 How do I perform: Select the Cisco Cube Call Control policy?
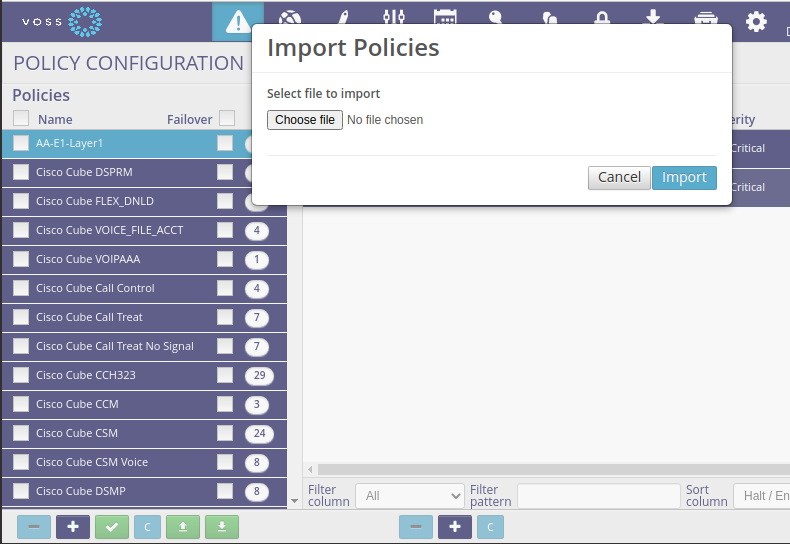pos(95,288)
